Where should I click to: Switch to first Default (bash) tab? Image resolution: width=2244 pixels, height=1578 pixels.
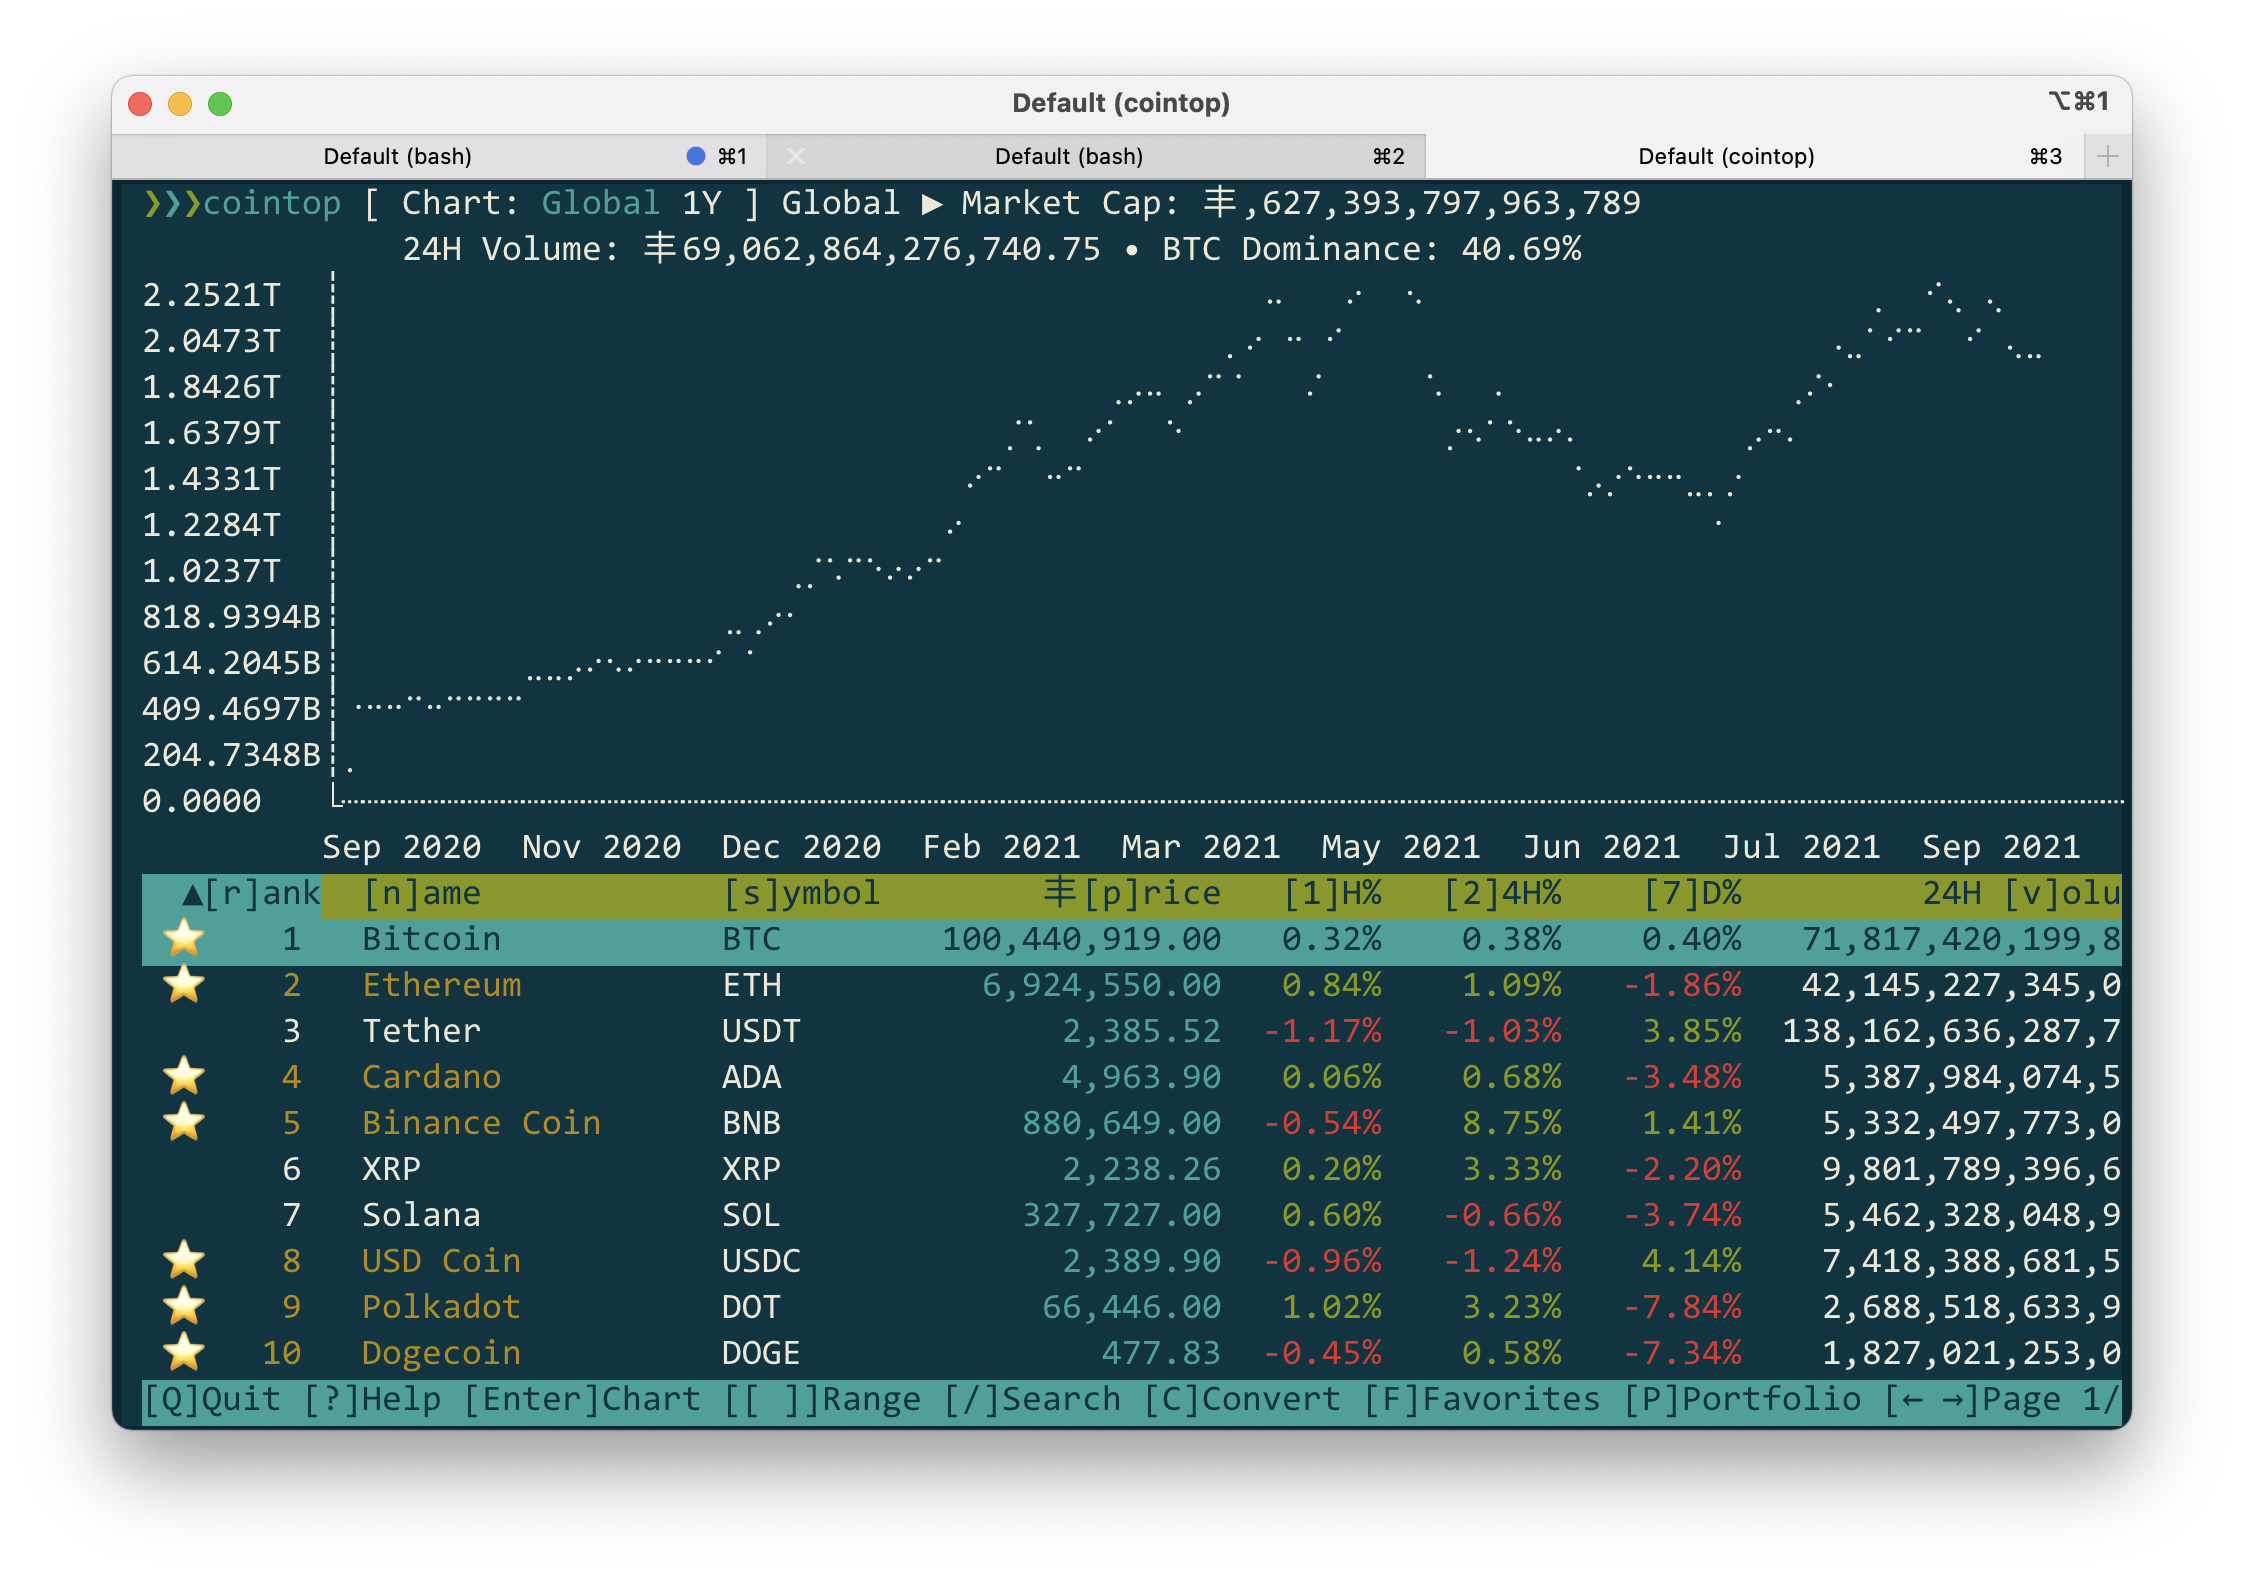(x=398, y=156)
